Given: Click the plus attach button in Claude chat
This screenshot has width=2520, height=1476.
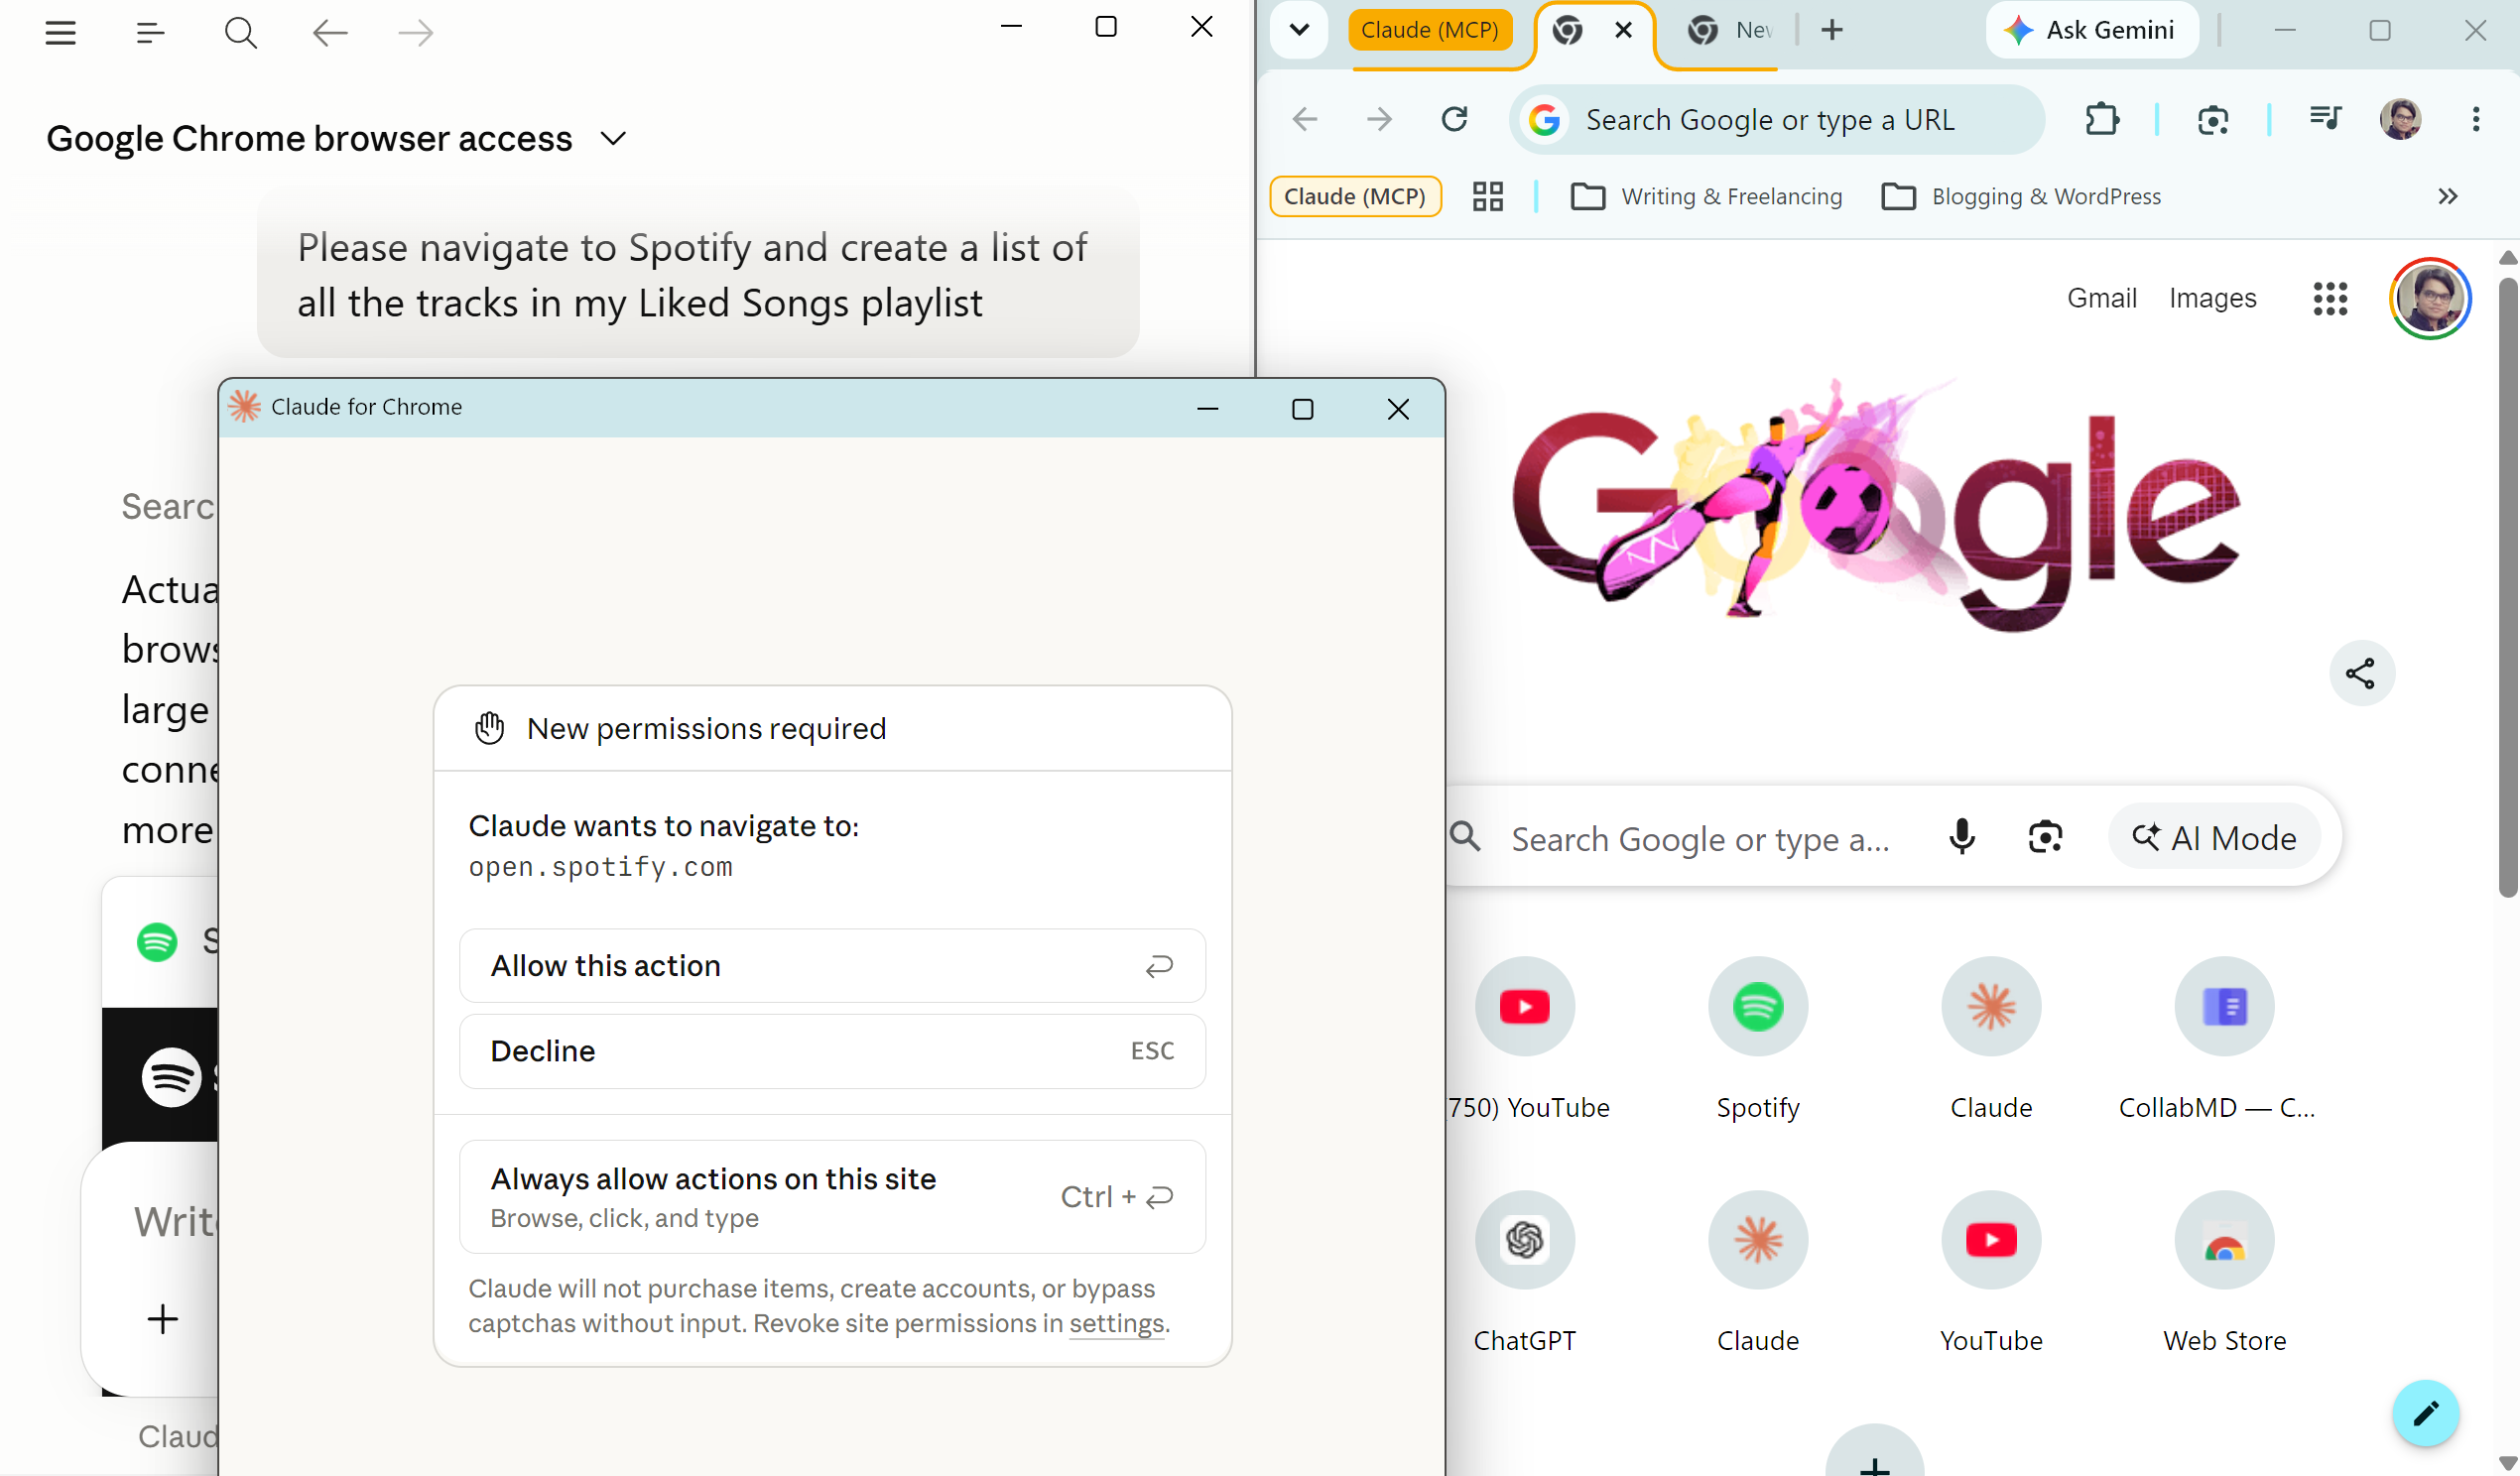Looking at the screenshot, I should coord(162,1319).
